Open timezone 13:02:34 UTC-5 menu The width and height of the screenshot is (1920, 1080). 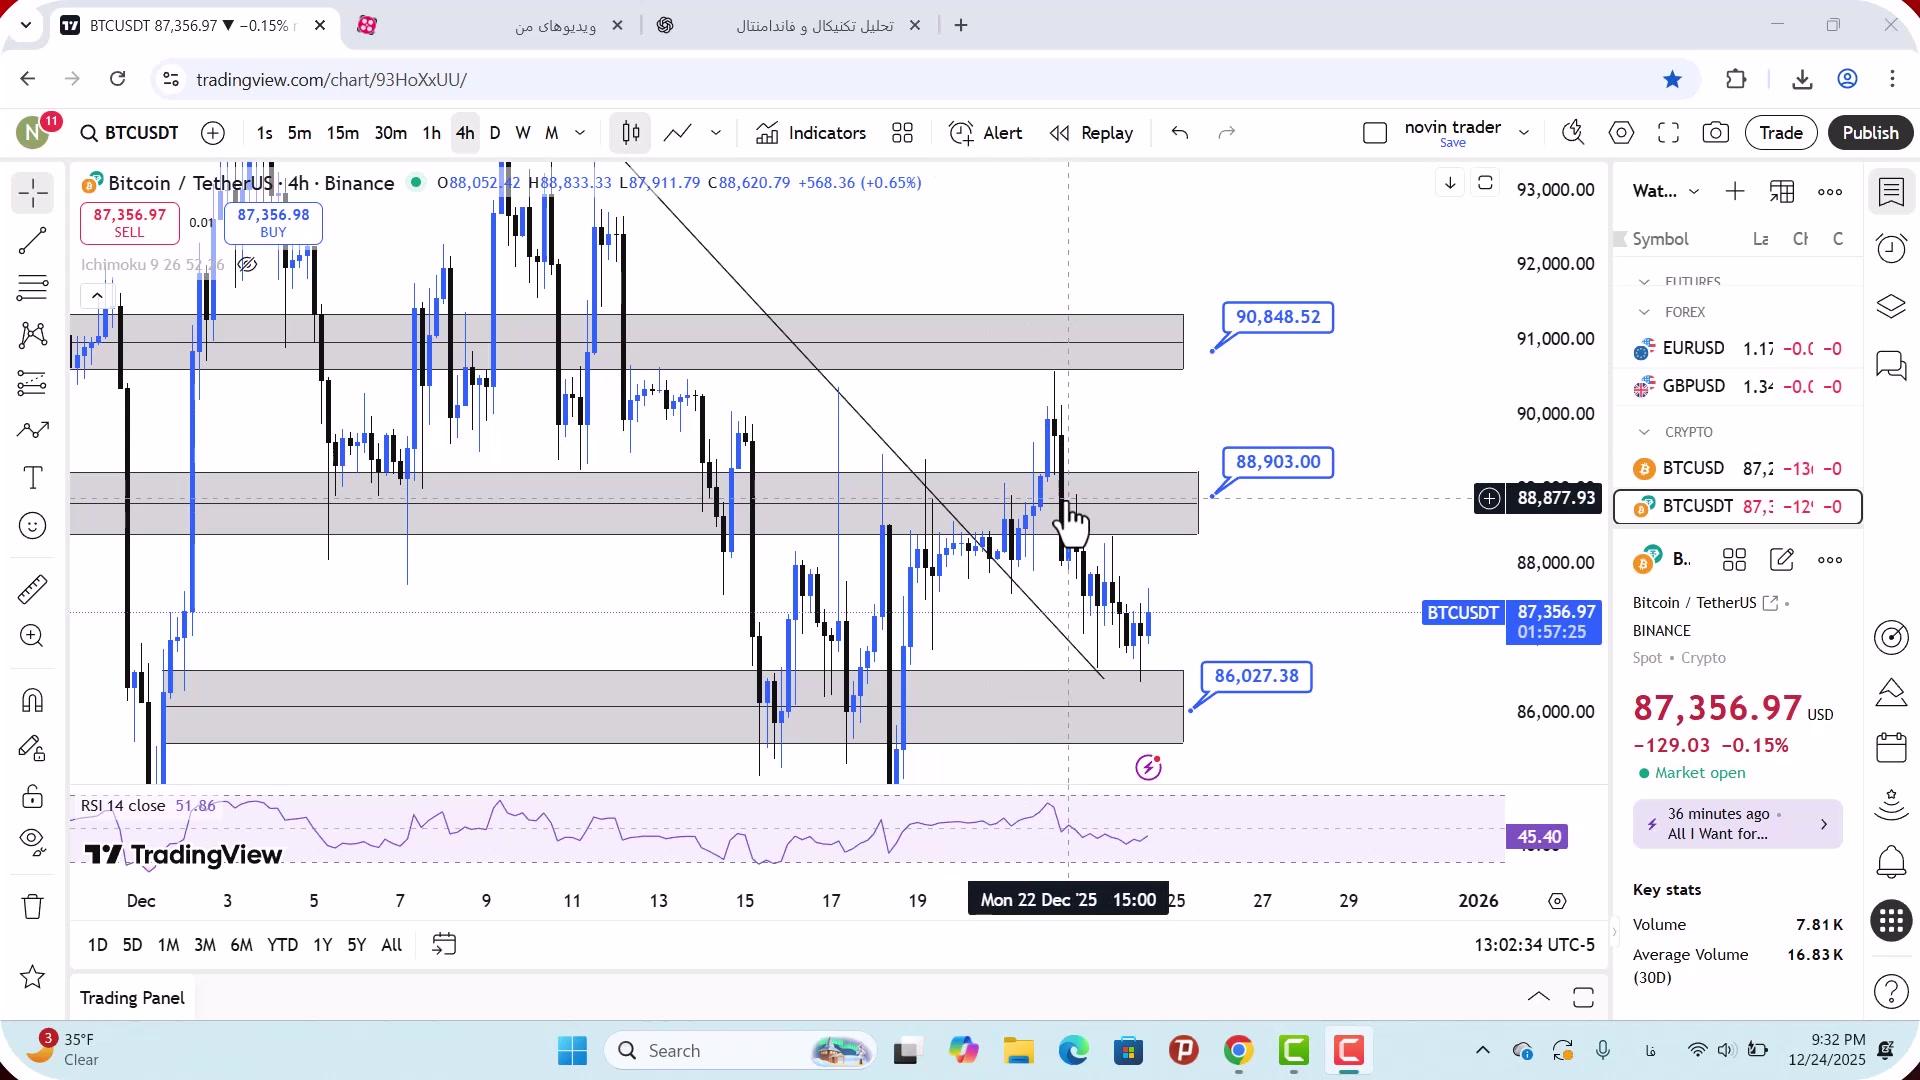click(x=1534, y=945)
